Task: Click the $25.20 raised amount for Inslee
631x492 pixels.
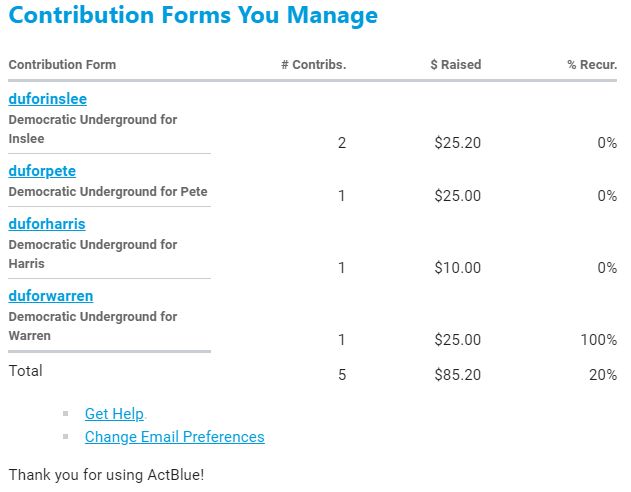Action: 457,143
